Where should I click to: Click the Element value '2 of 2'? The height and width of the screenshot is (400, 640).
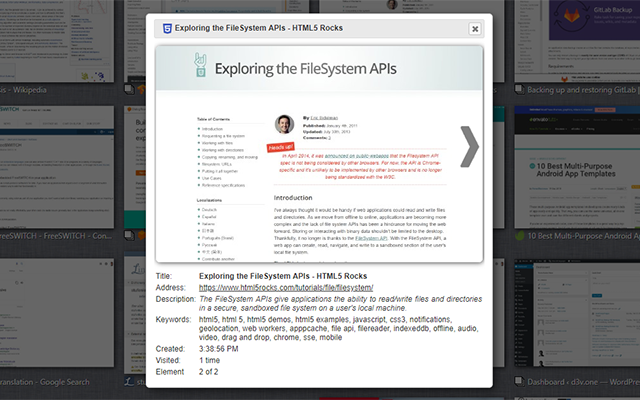pos(209,372)
